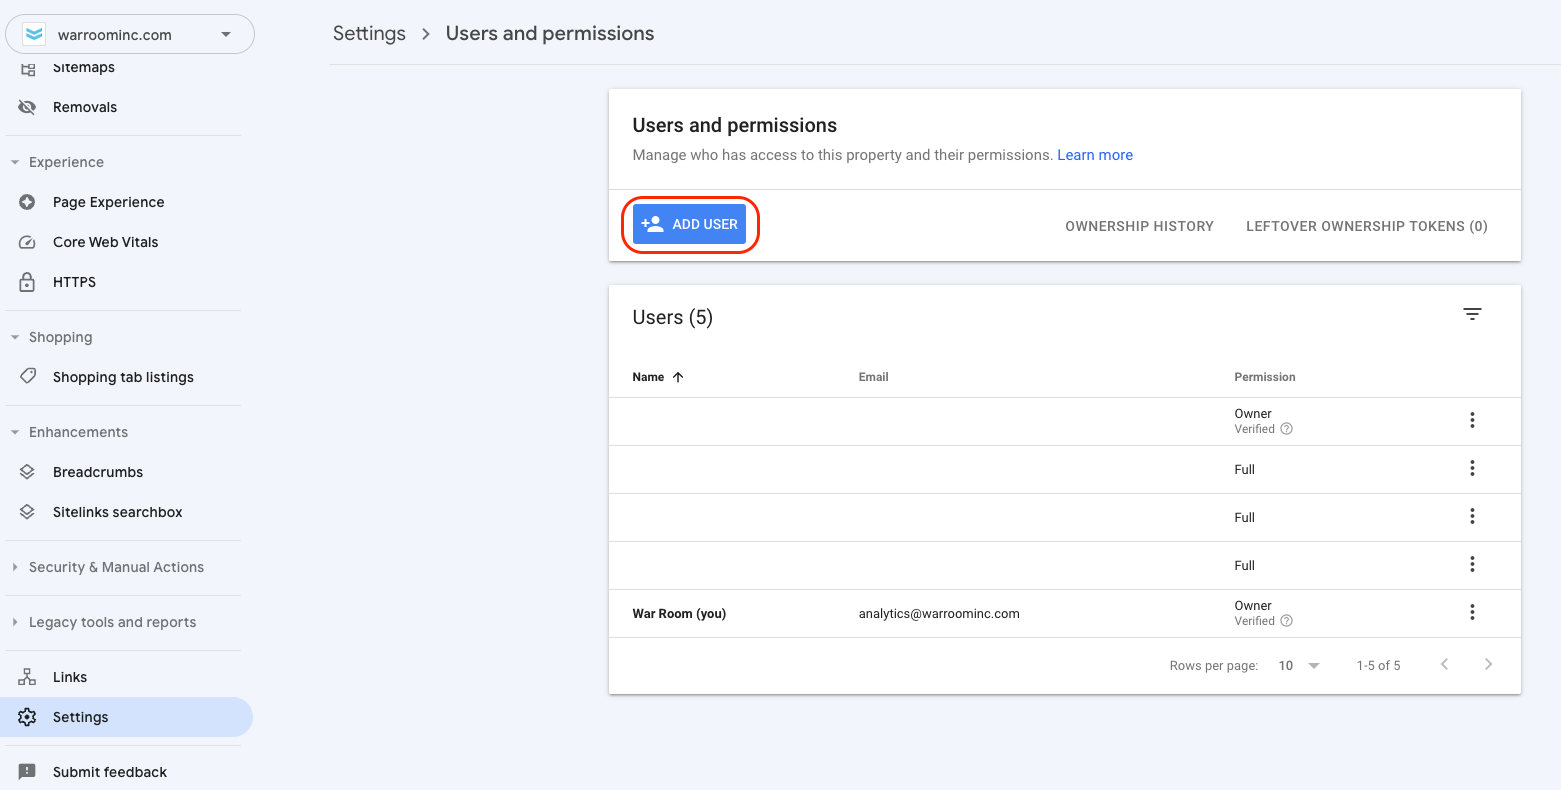
Task: Collapse the Experience section
Action: [66, 162]
